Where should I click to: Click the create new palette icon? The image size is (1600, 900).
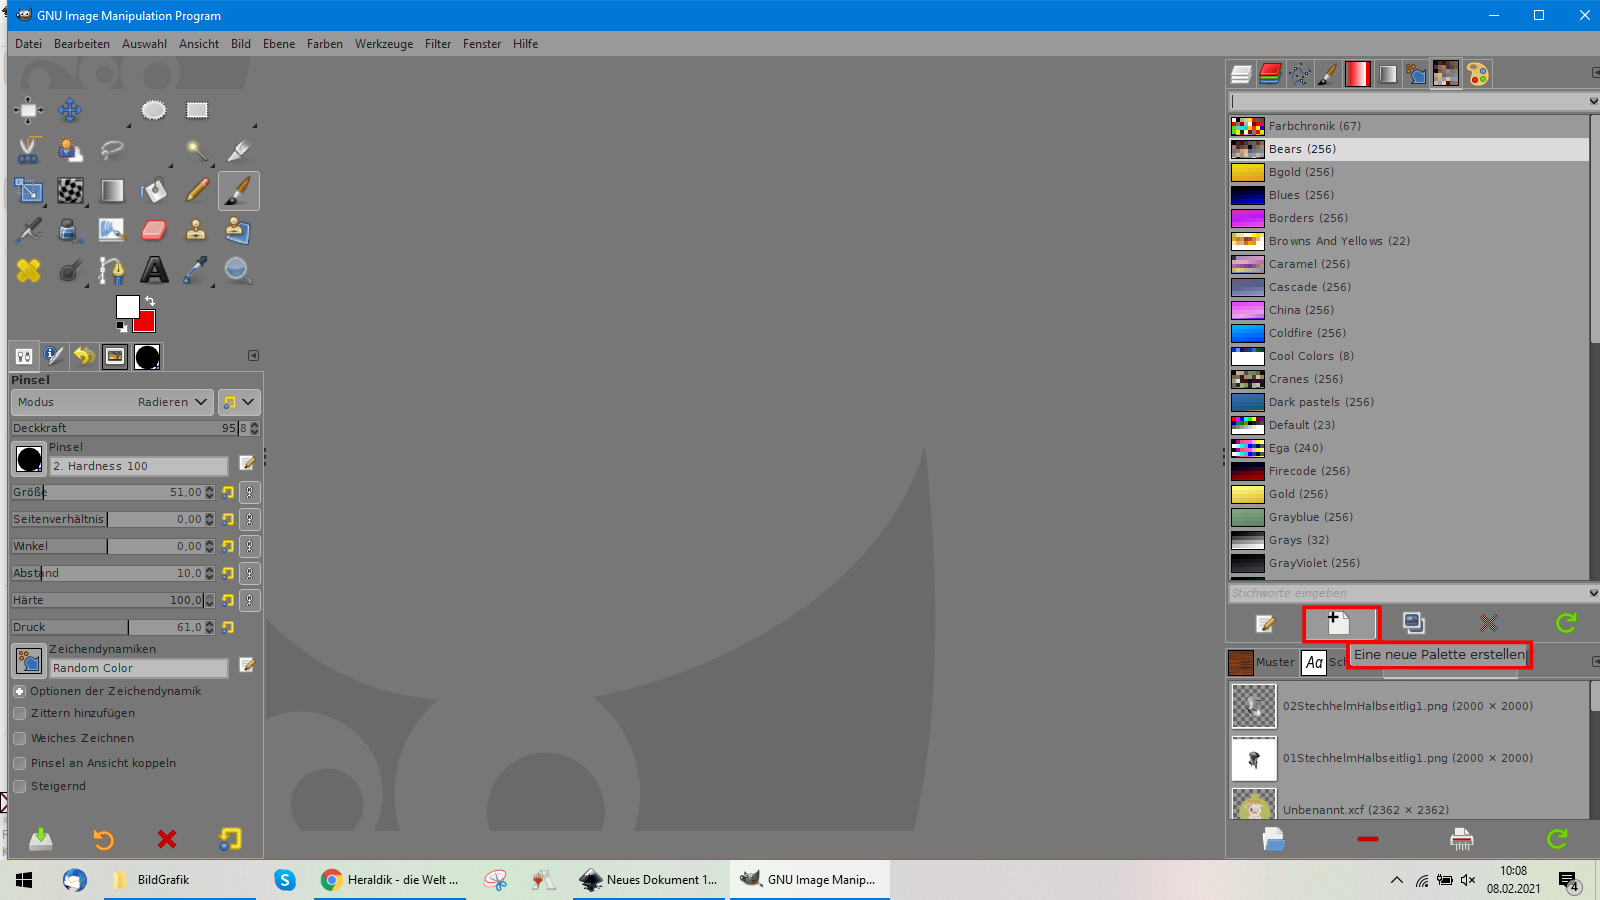pos(1339,624)
